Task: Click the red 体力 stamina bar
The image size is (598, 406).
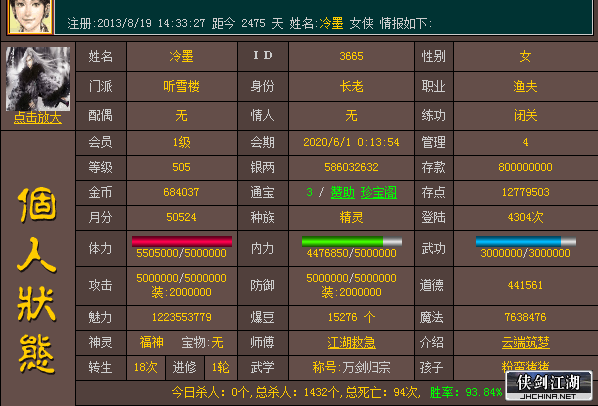Action: point(182,241)
